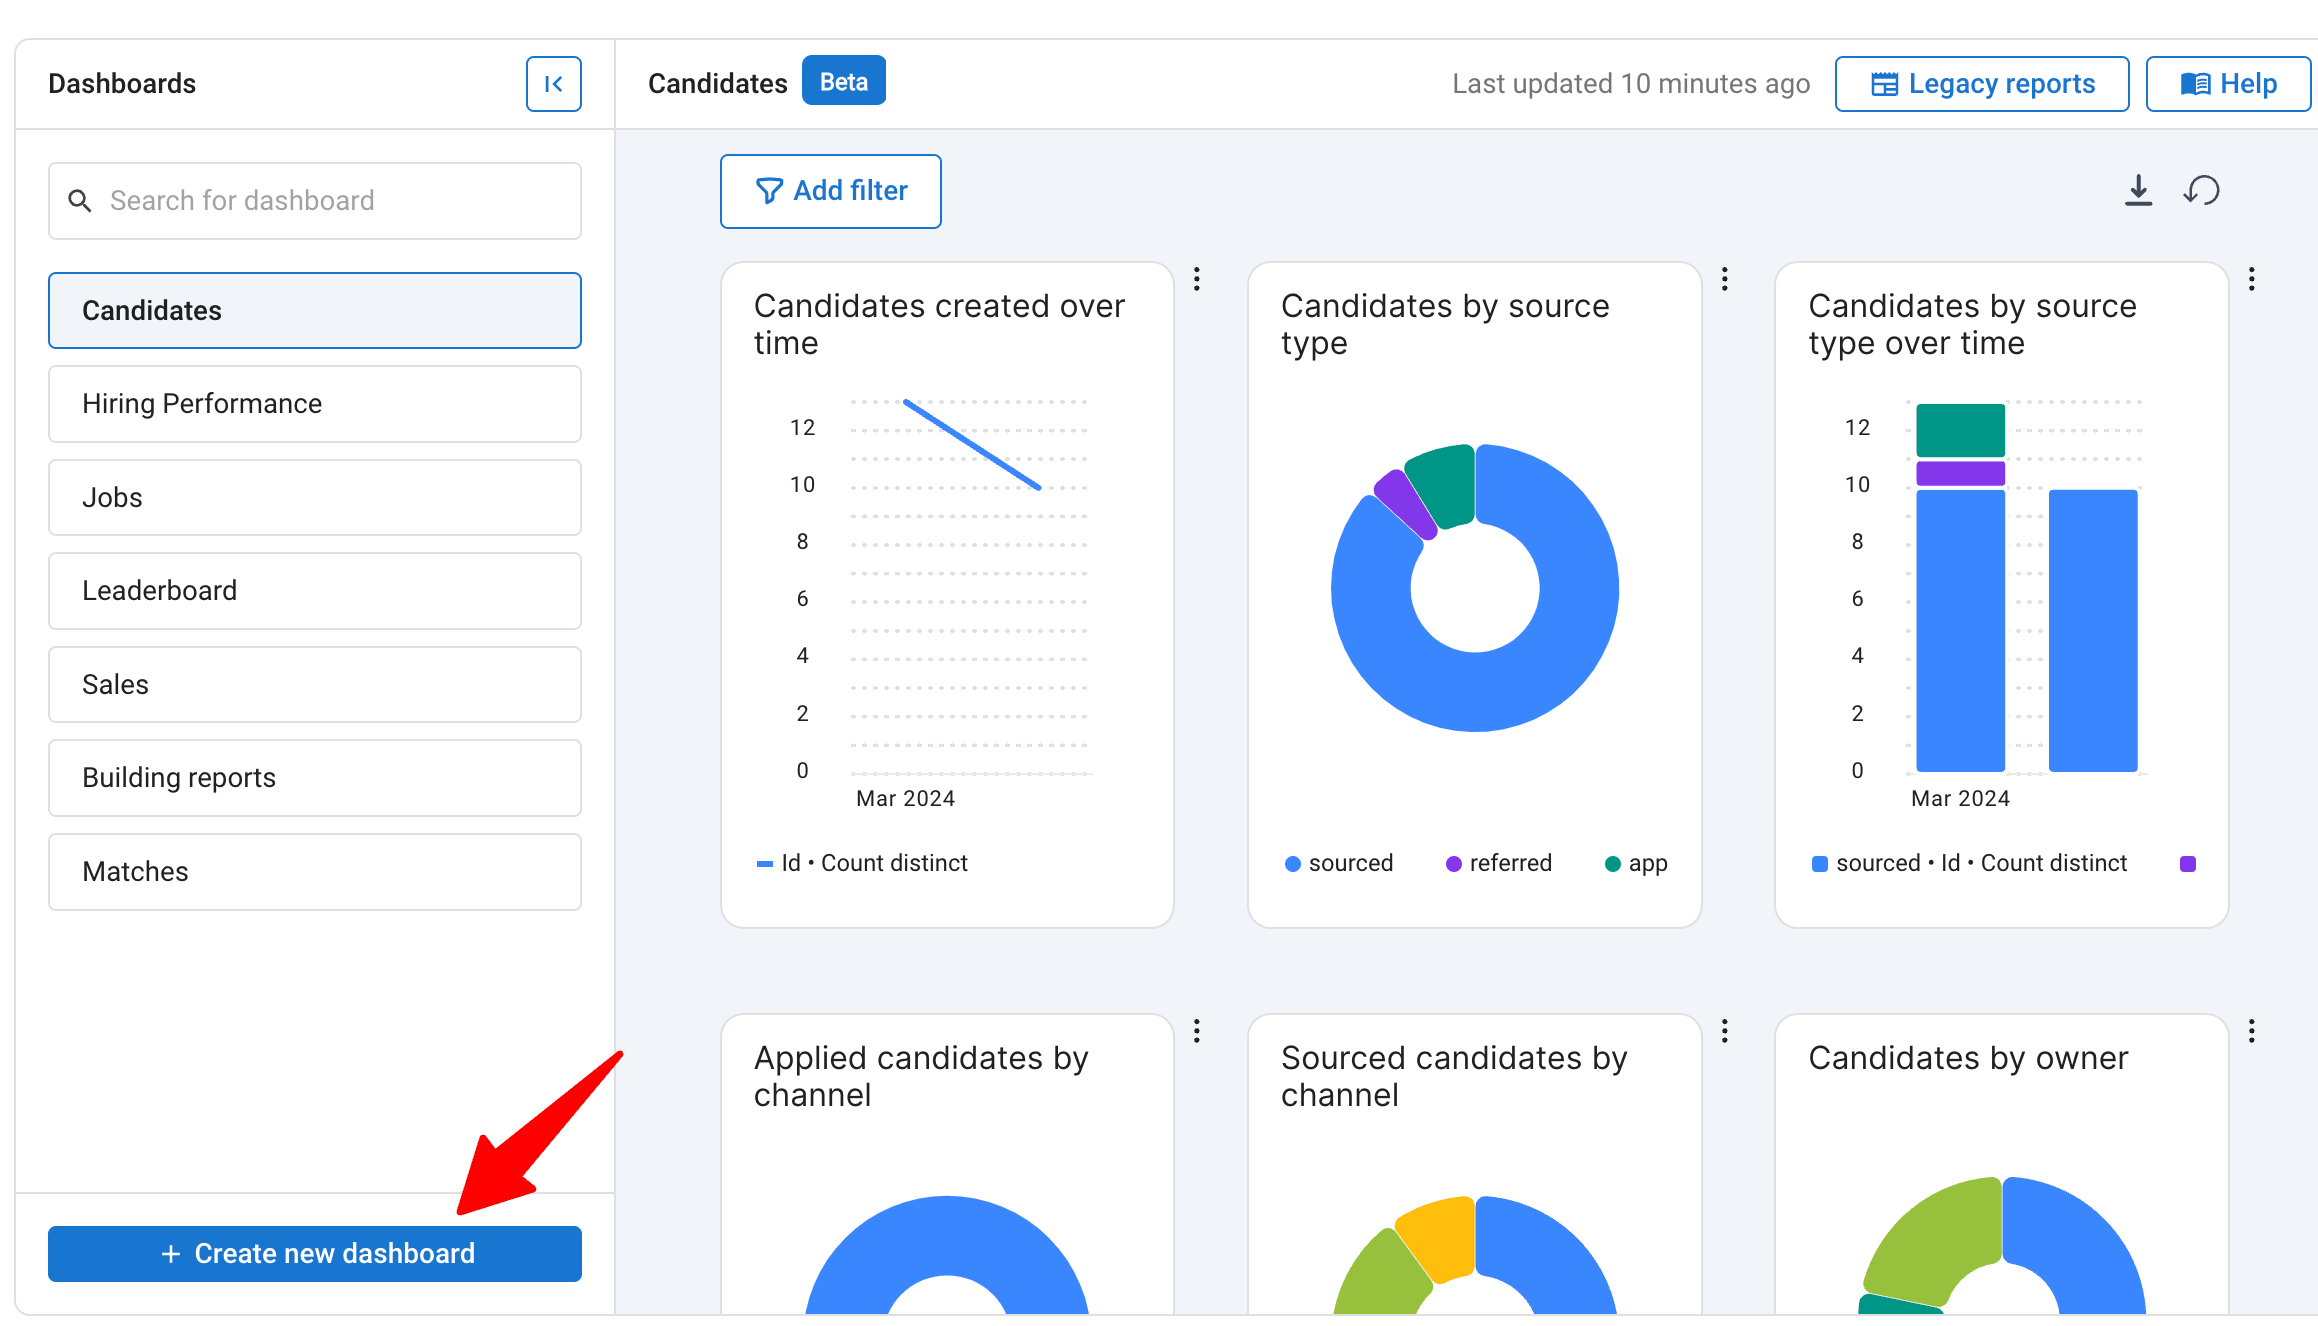Open options for Sourced candidates by channel chart
This screenshot has height=1326, width=2318.
point(1724,1030)
